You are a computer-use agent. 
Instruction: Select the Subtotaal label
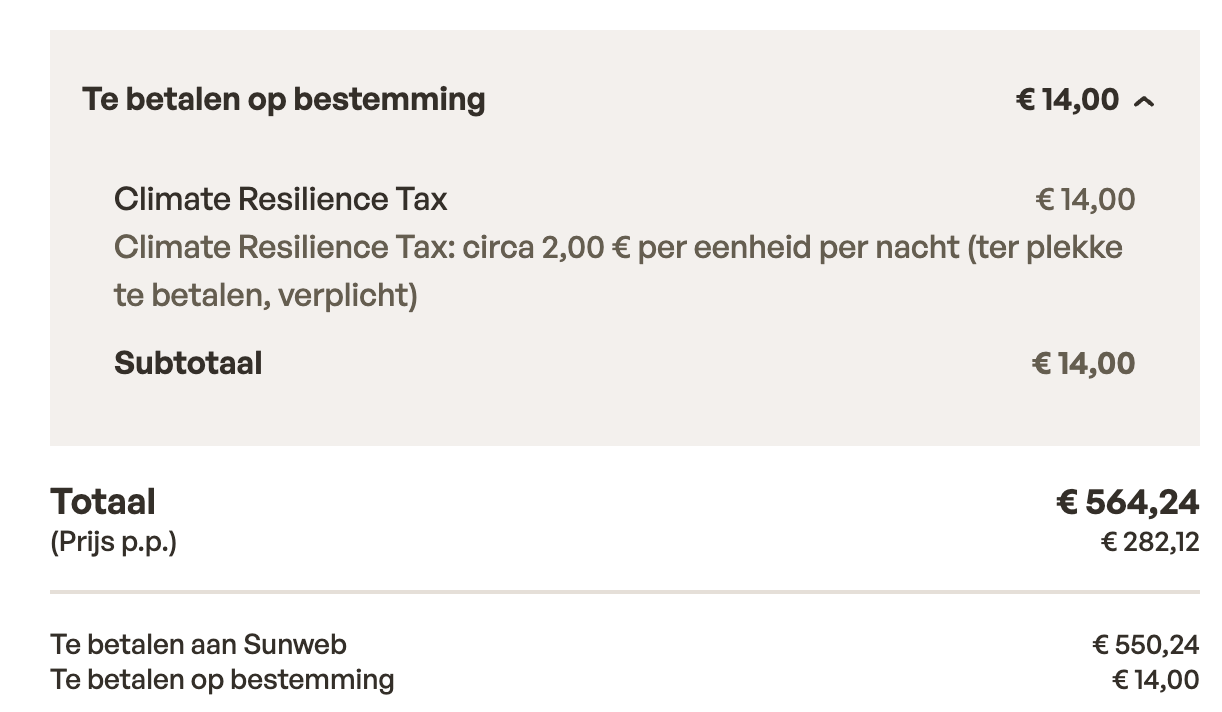(188, 363)
